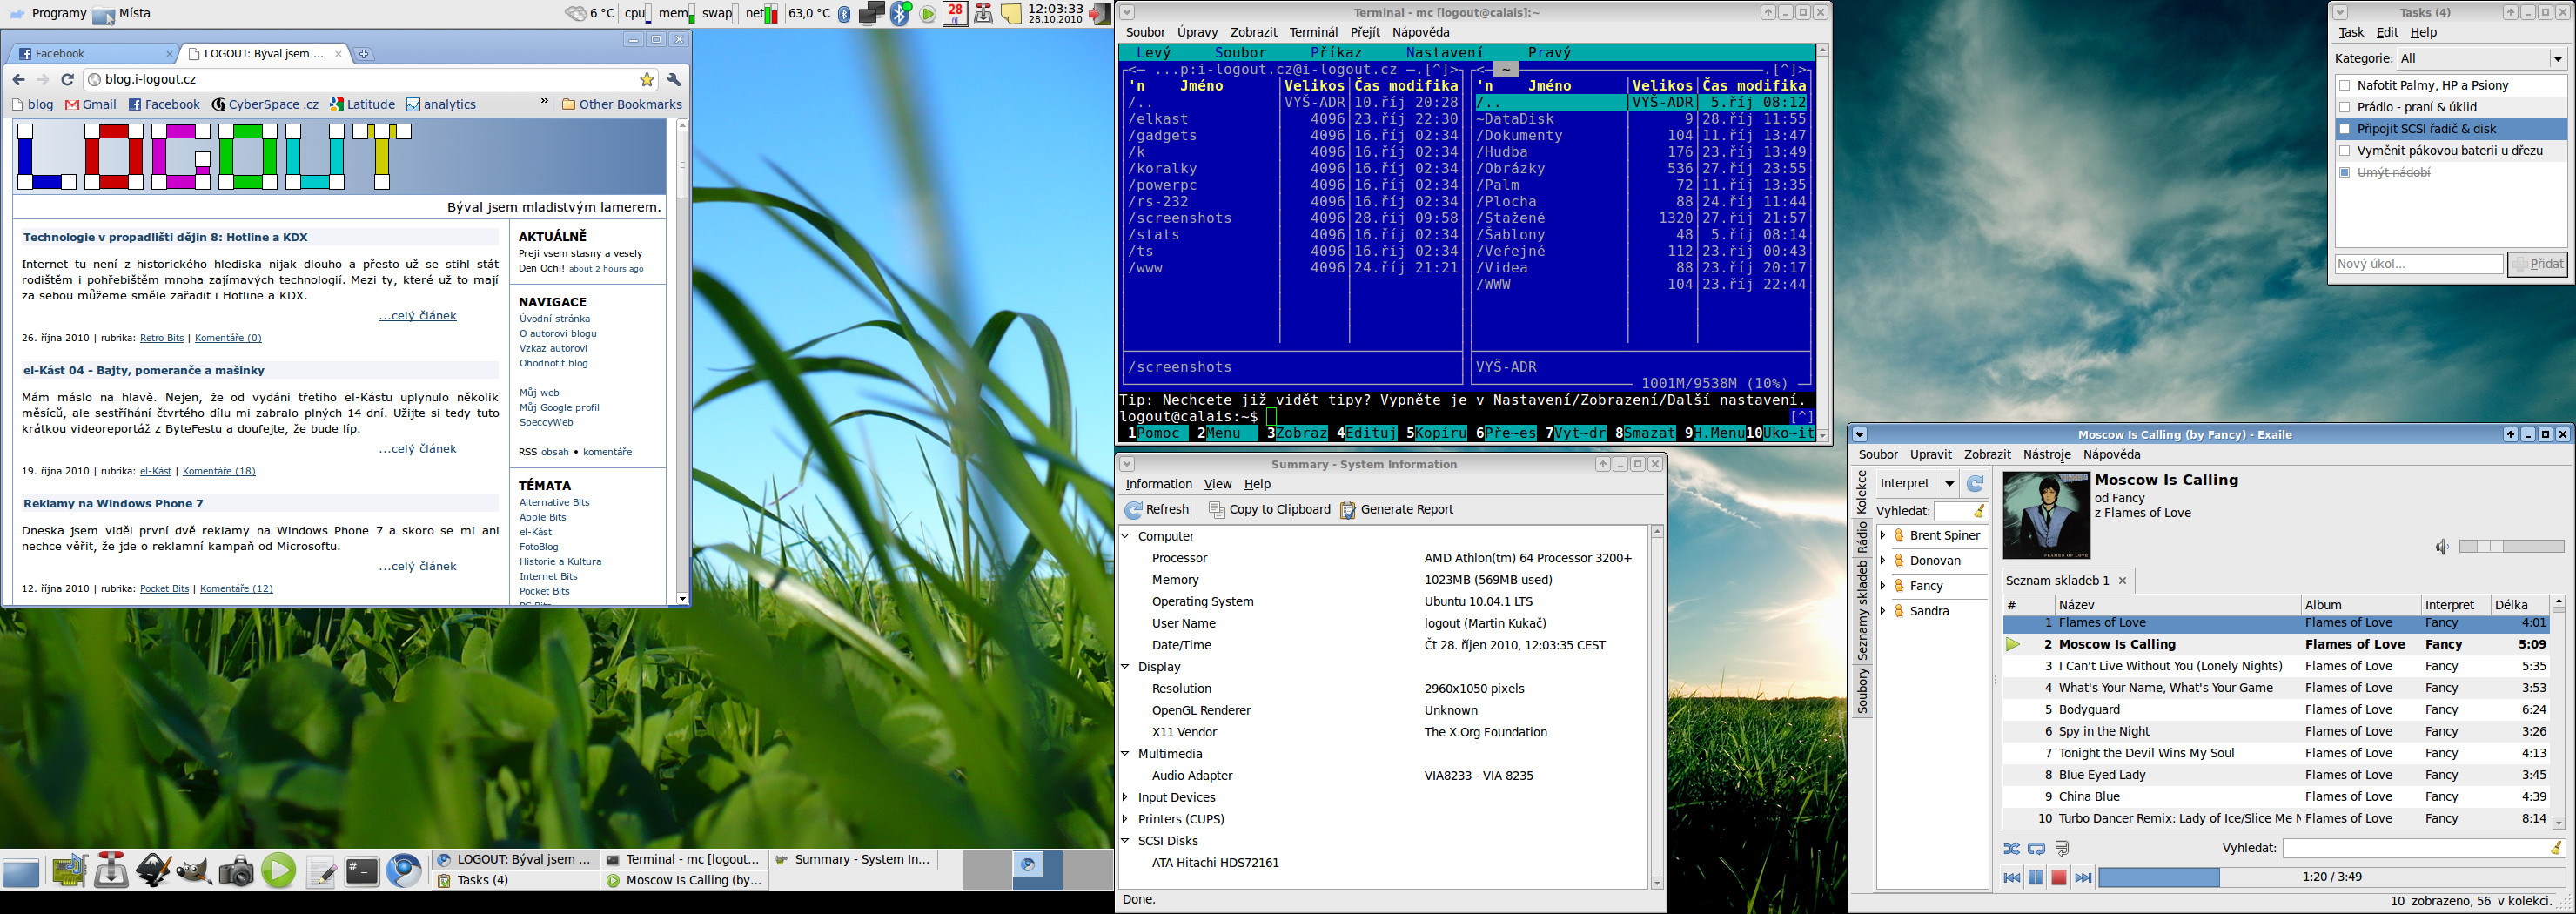Open the Nástroje menu in Exaile
This screenshot has width=2576, height=914.
pos(2046,455)
